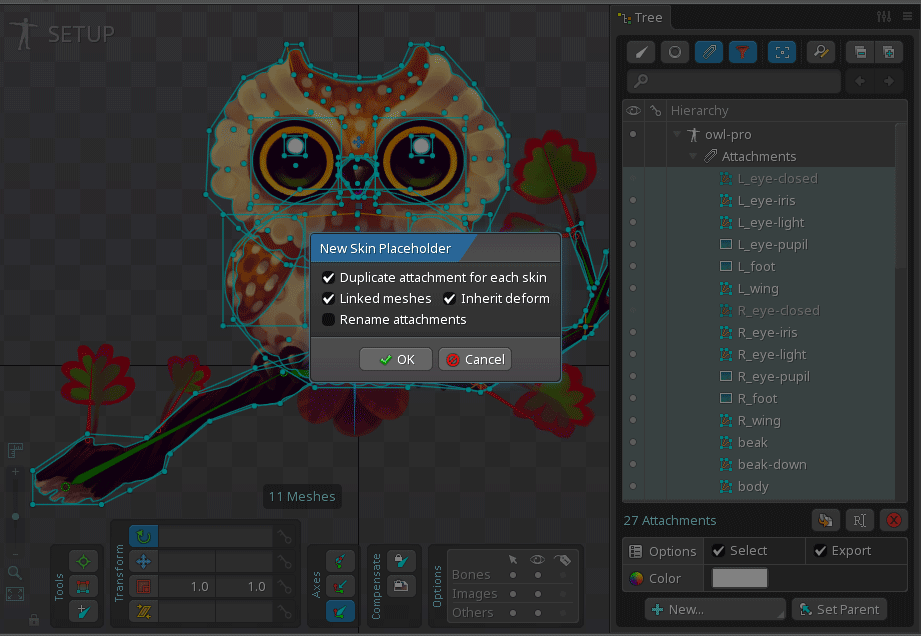Collapse the Attachments node
This screenshot has height=636, width=921.
pos(693,156)
